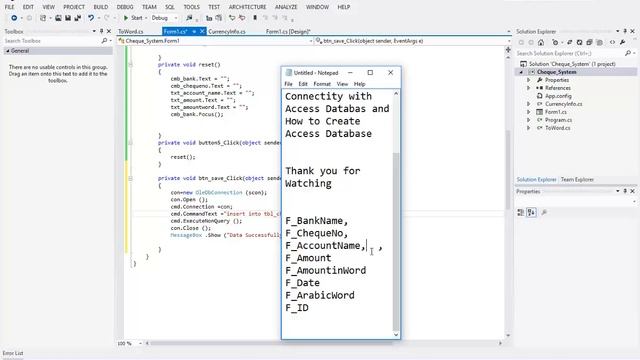
Task: Open the Error List tab at bottom
Action: click(13, 353)
